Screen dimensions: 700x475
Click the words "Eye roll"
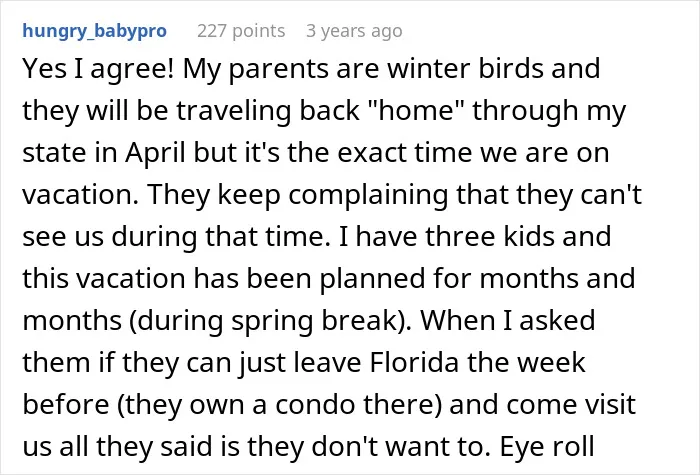point(547,446)
